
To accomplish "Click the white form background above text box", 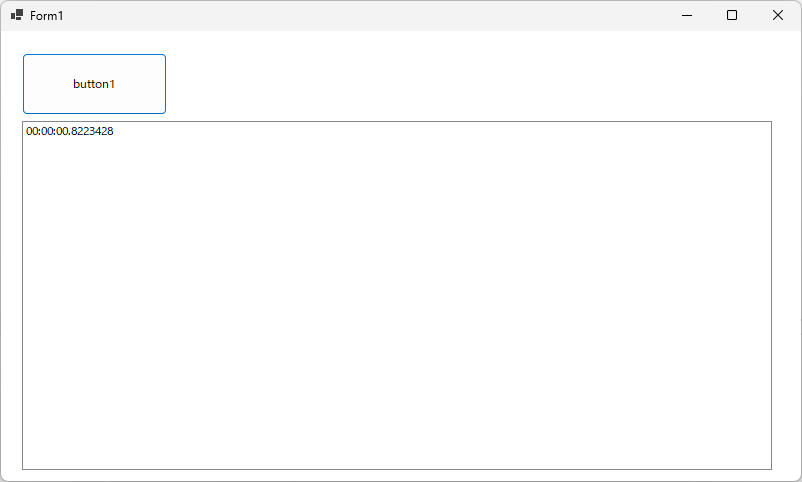I will click(x=460, y=77).
